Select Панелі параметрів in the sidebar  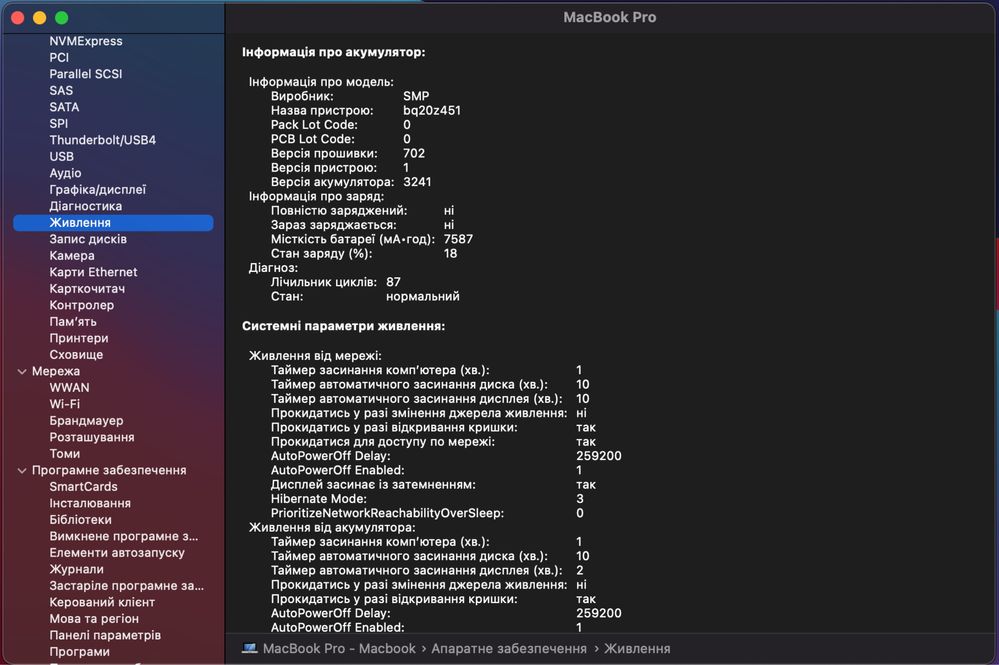point(105,636)
